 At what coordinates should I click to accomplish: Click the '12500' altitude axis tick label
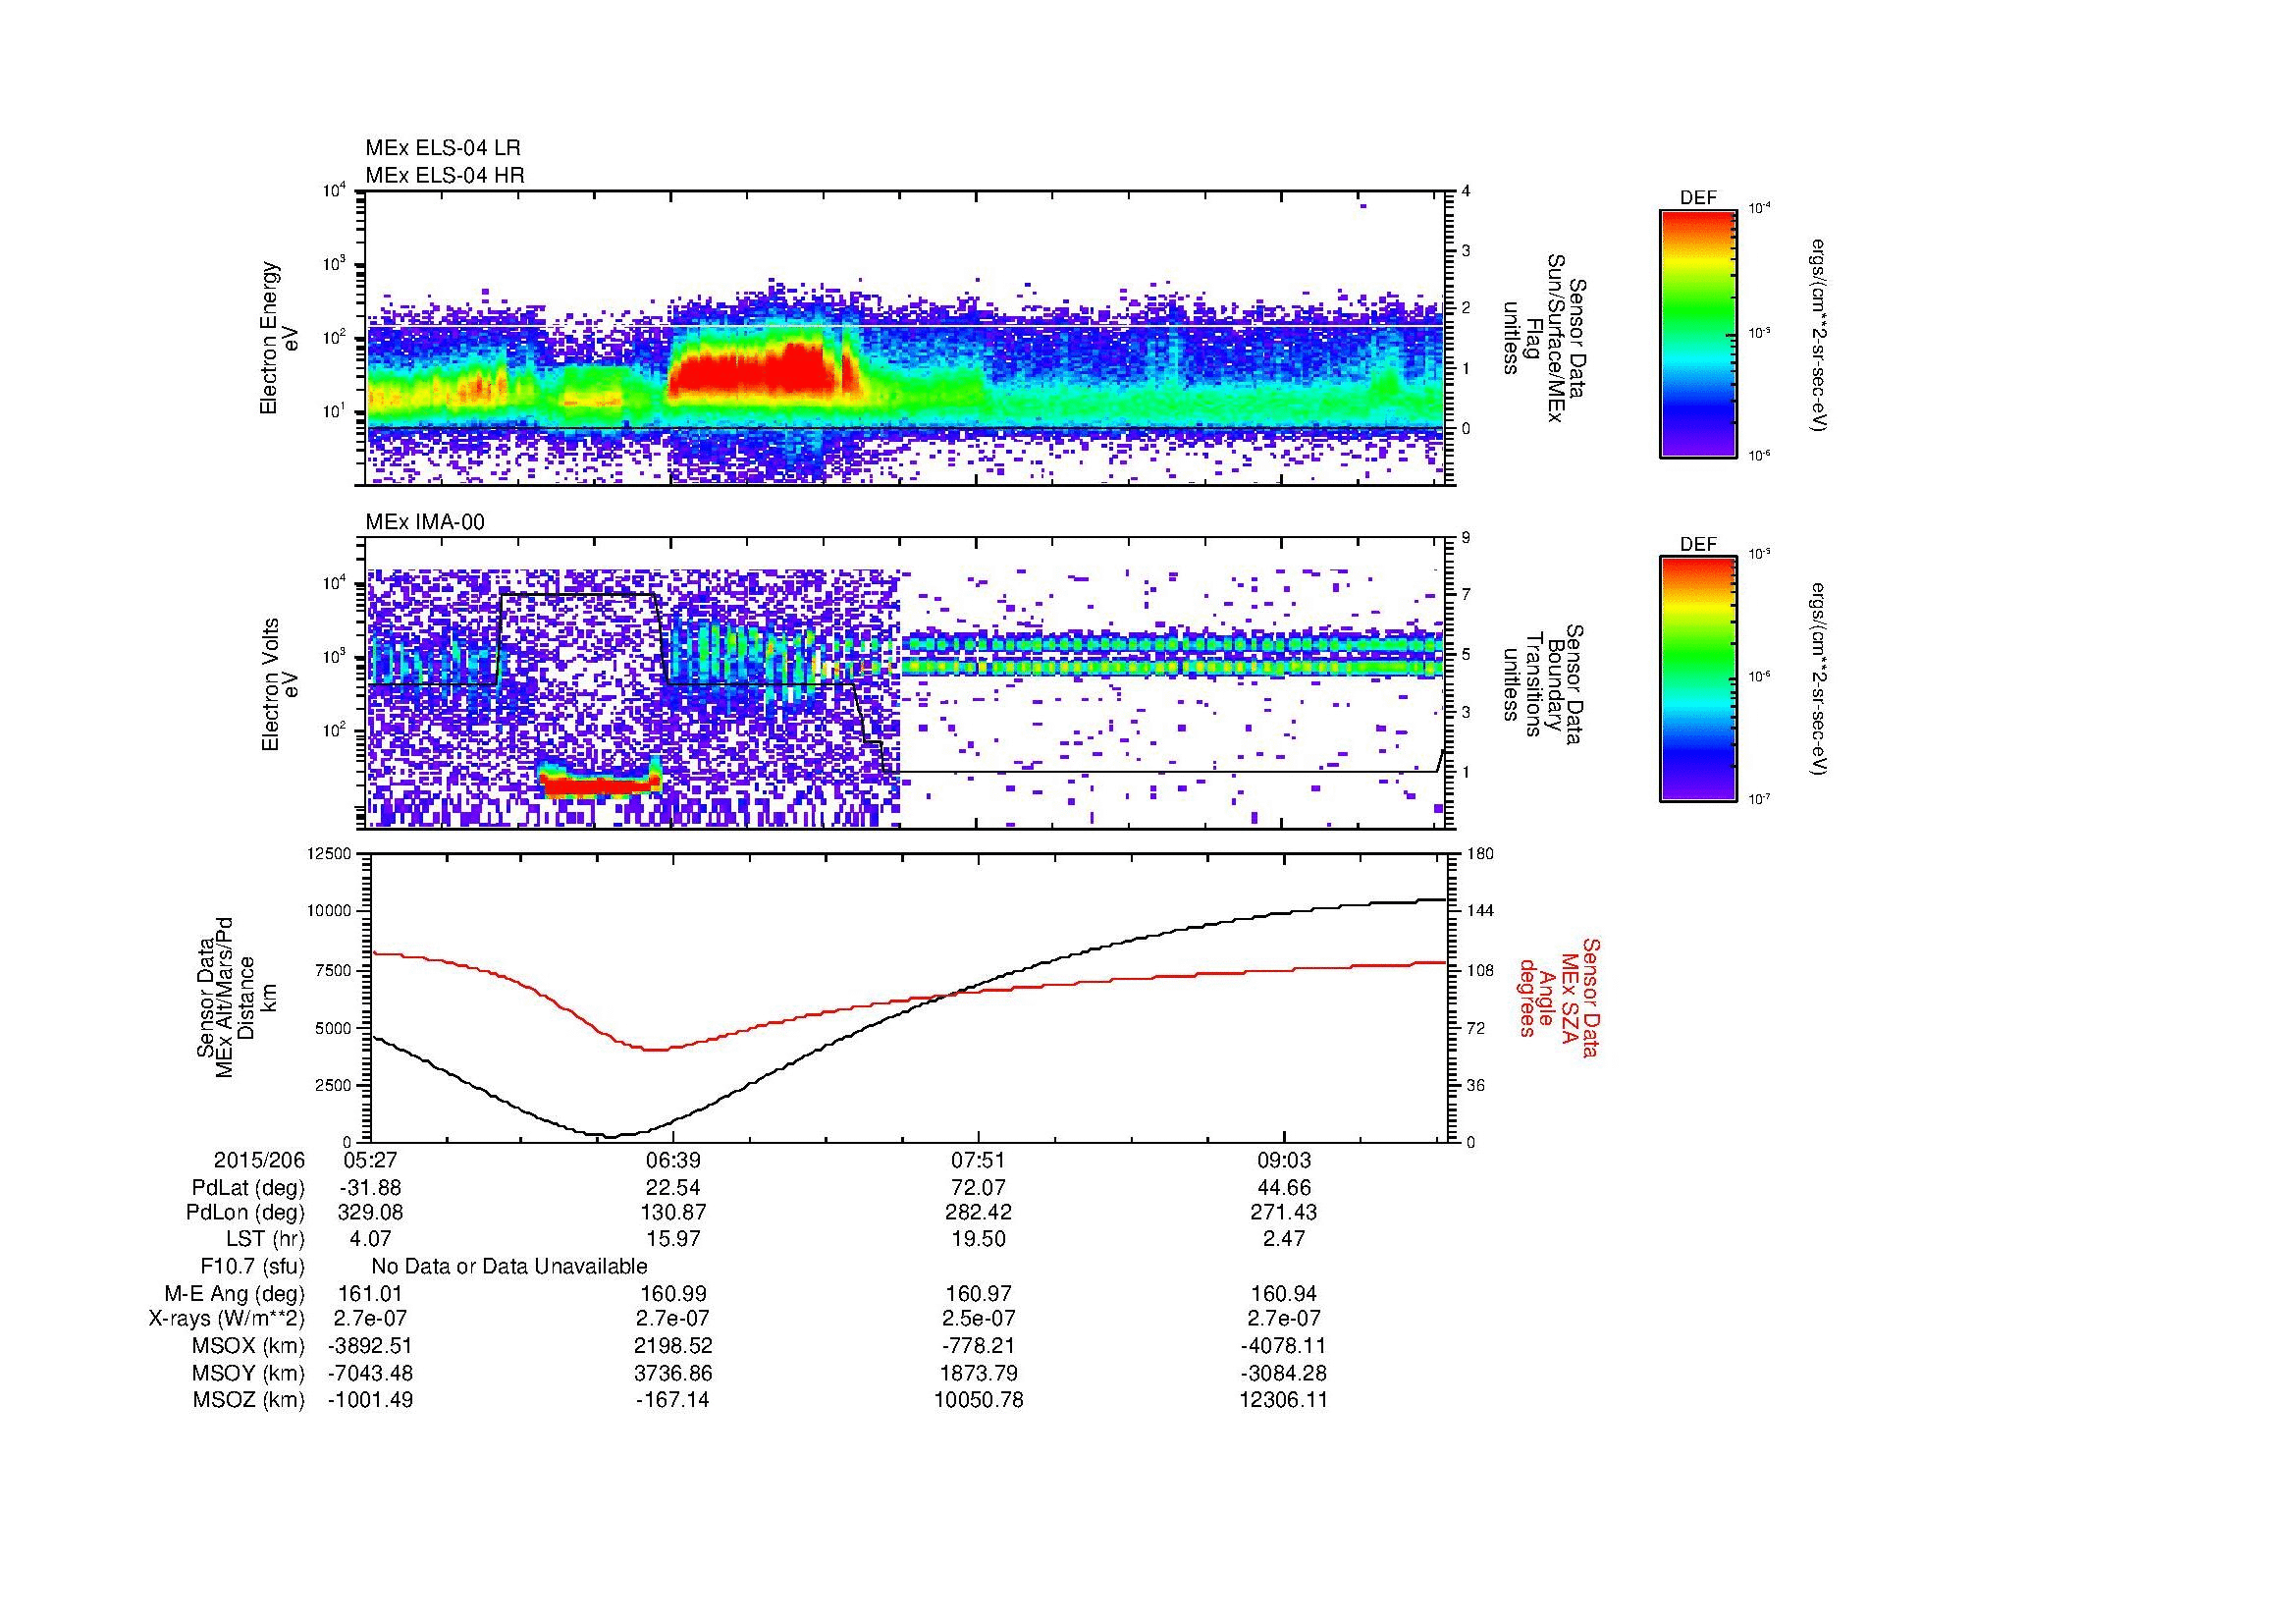(329, 853)
